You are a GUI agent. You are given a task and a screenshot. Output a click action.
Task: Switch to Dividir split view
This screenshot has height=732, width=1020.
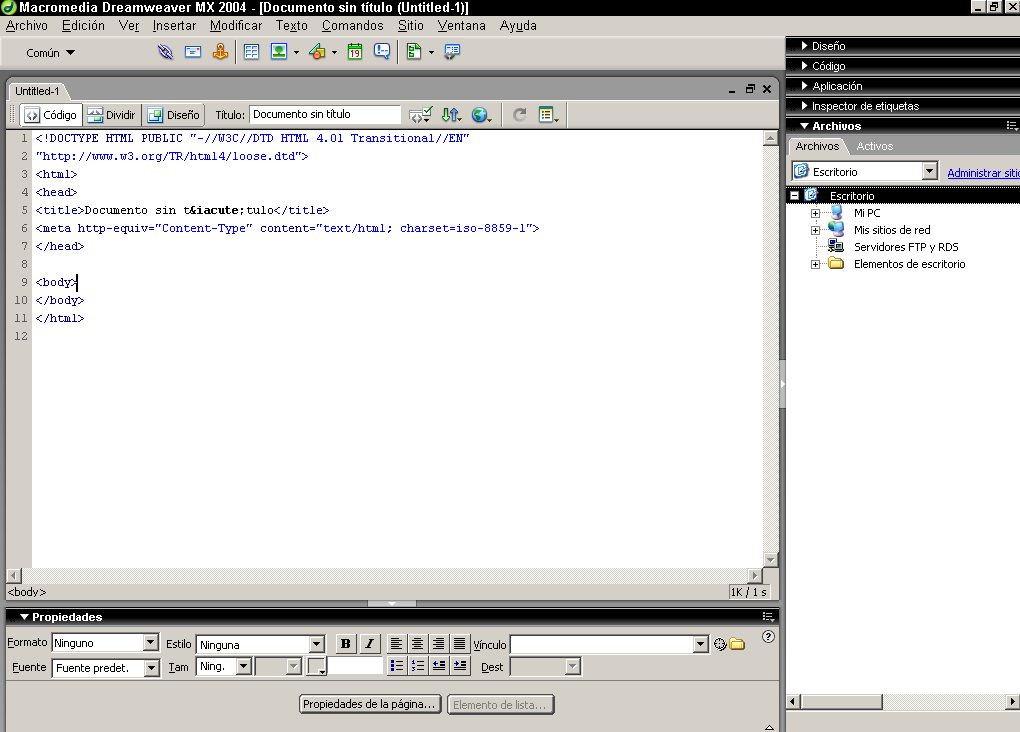tap(112, 115)
